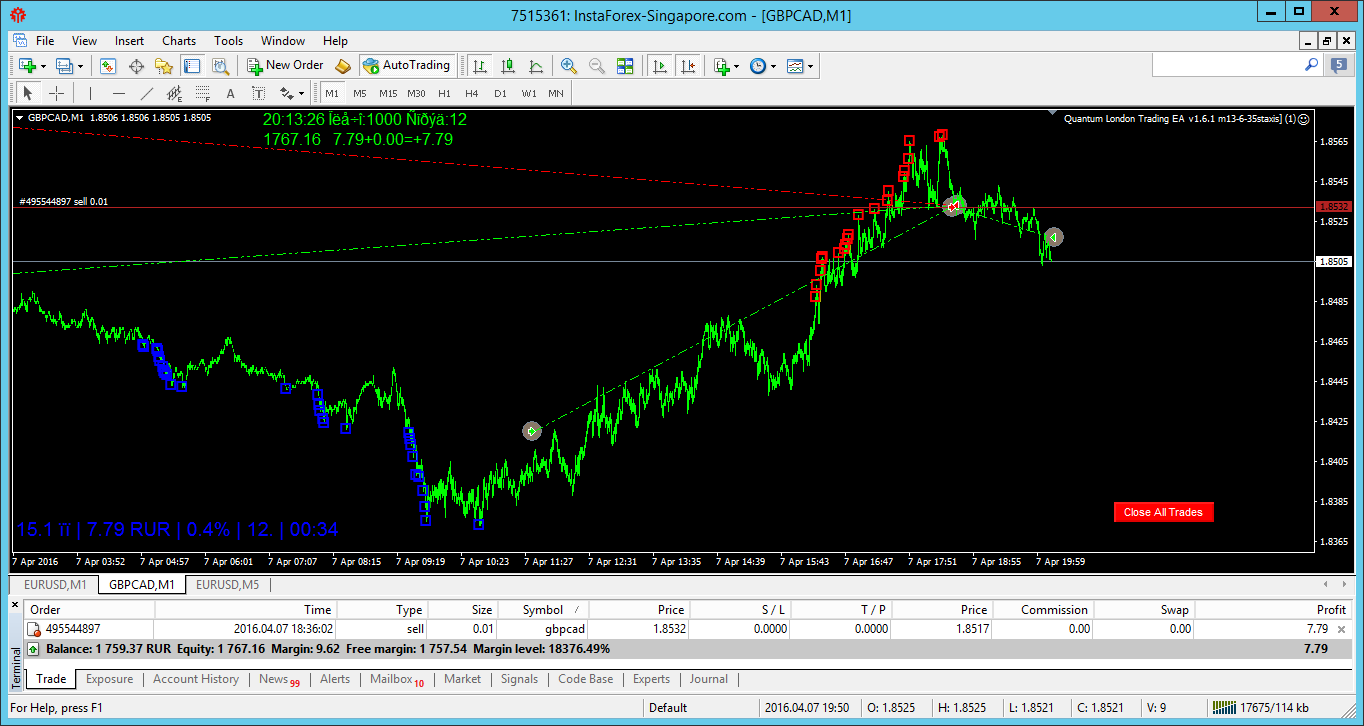1364x726 pixels.
Task: Toggle the Navigator folder-star icon
Action: [164, 66]
